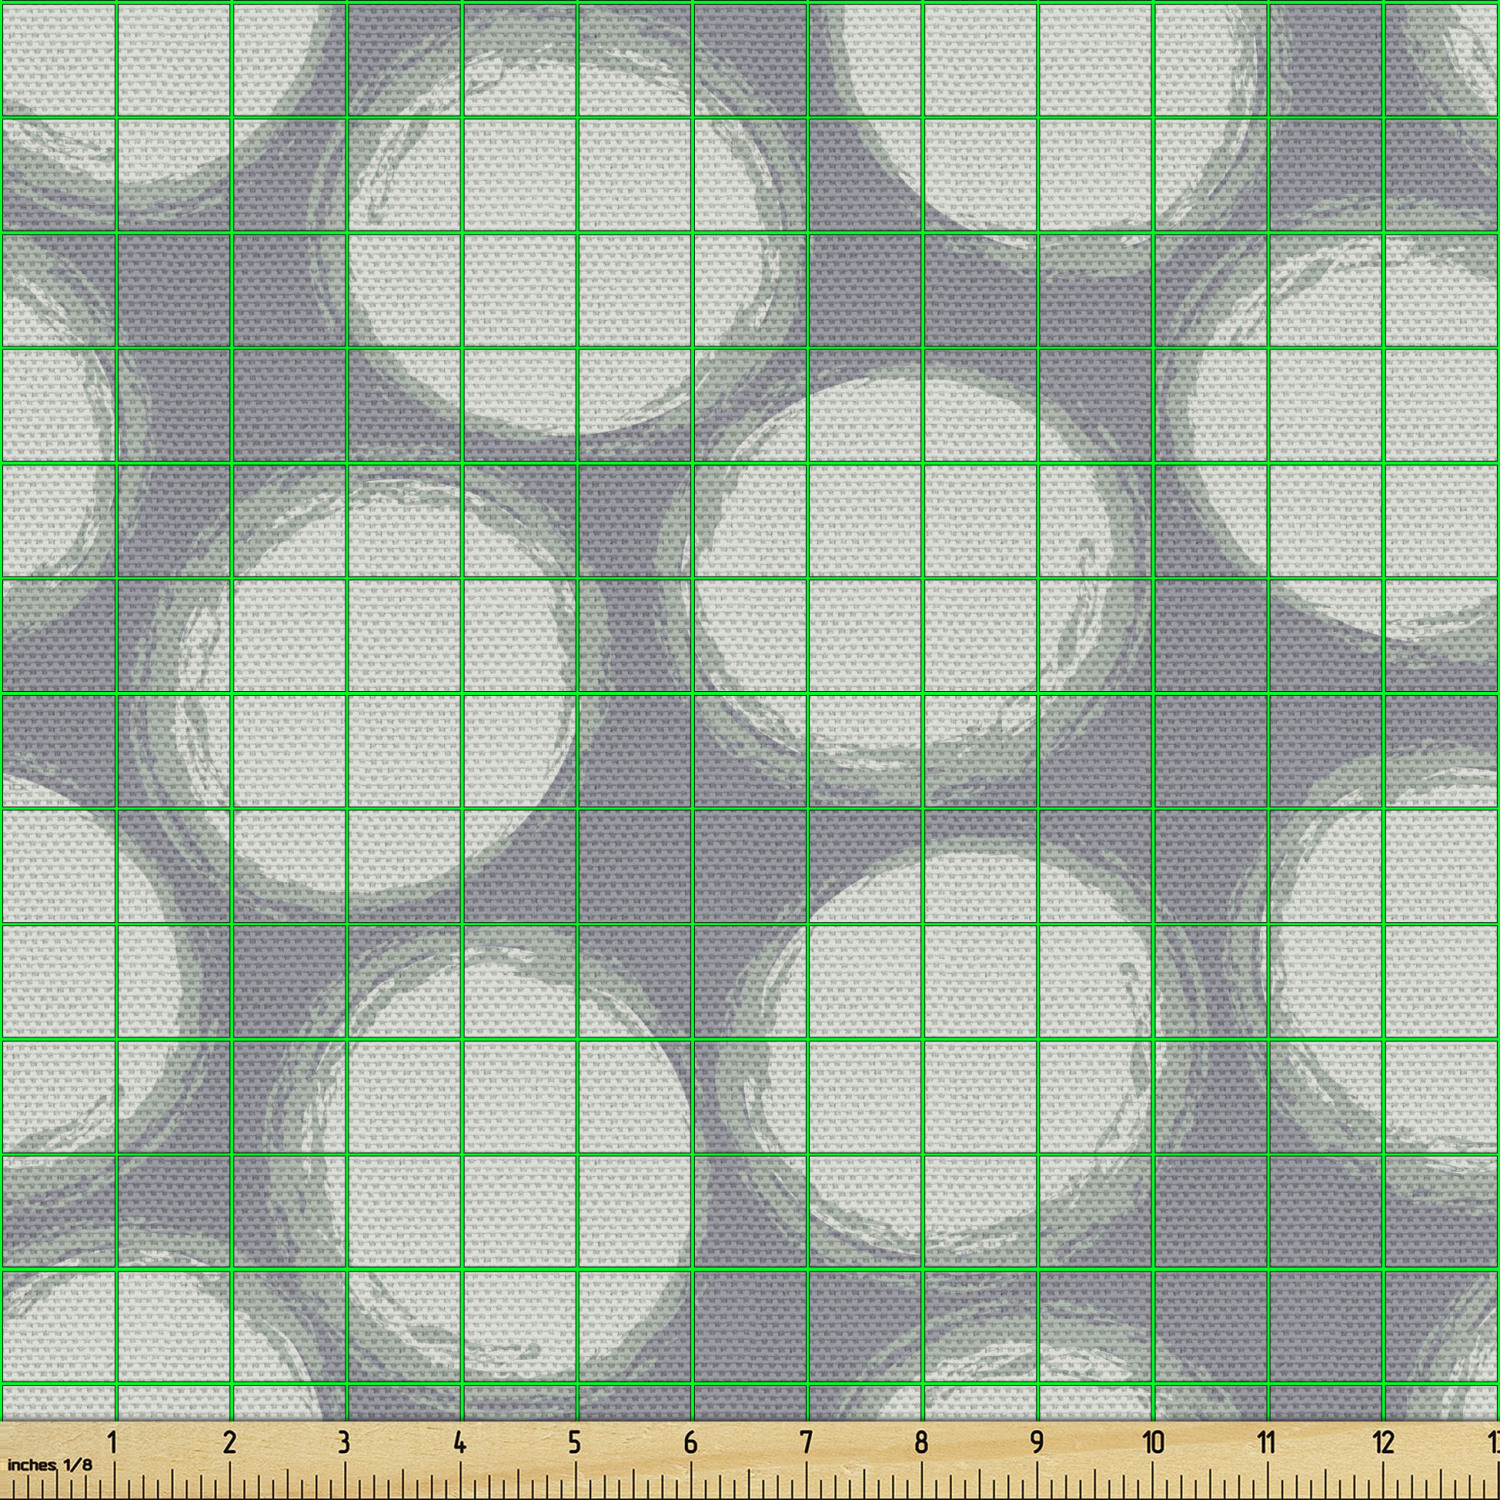
Task: Click the ruler number 7 marking
Action: pos(806,1443)
